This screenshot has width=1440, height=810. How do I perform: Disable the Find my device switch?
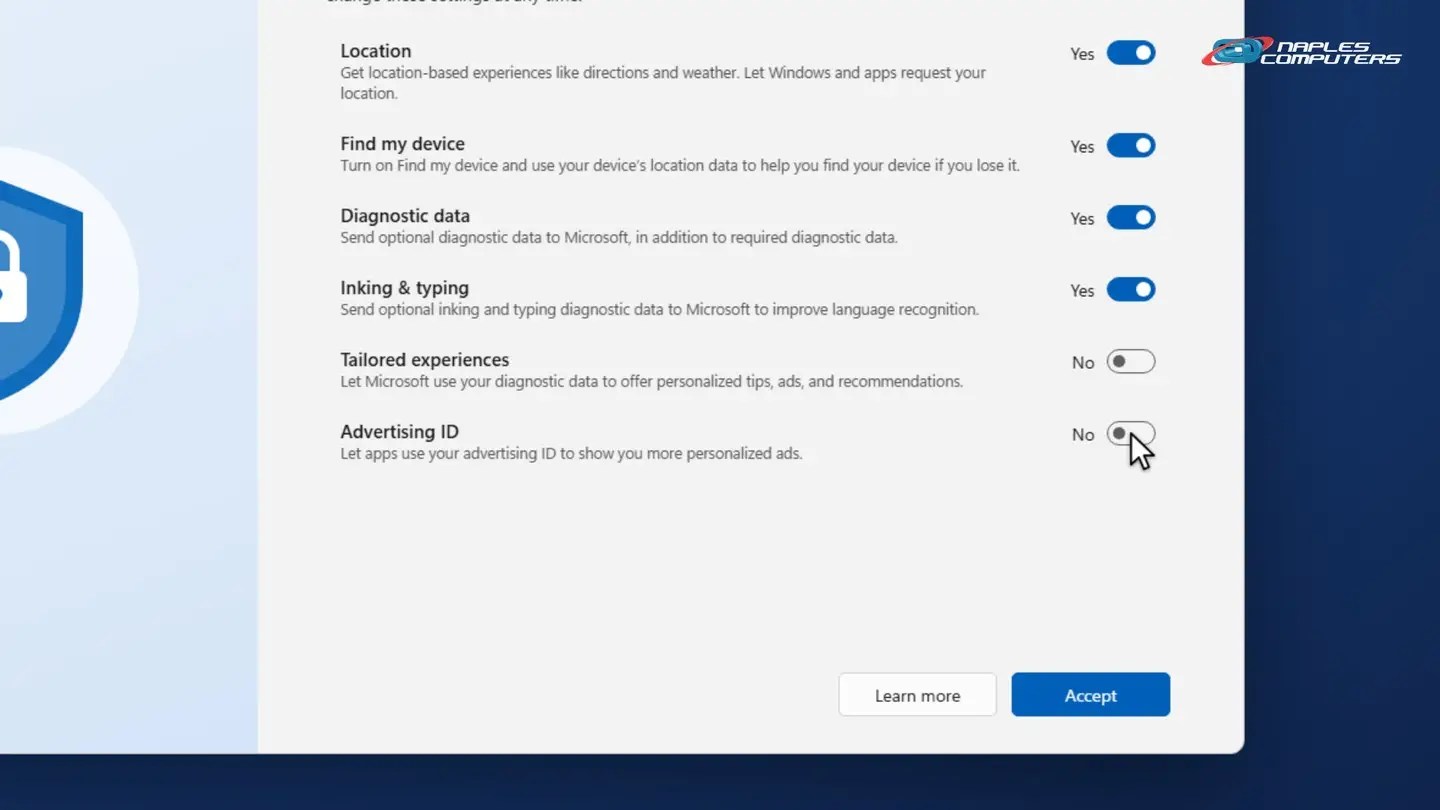pos(1131,146)
